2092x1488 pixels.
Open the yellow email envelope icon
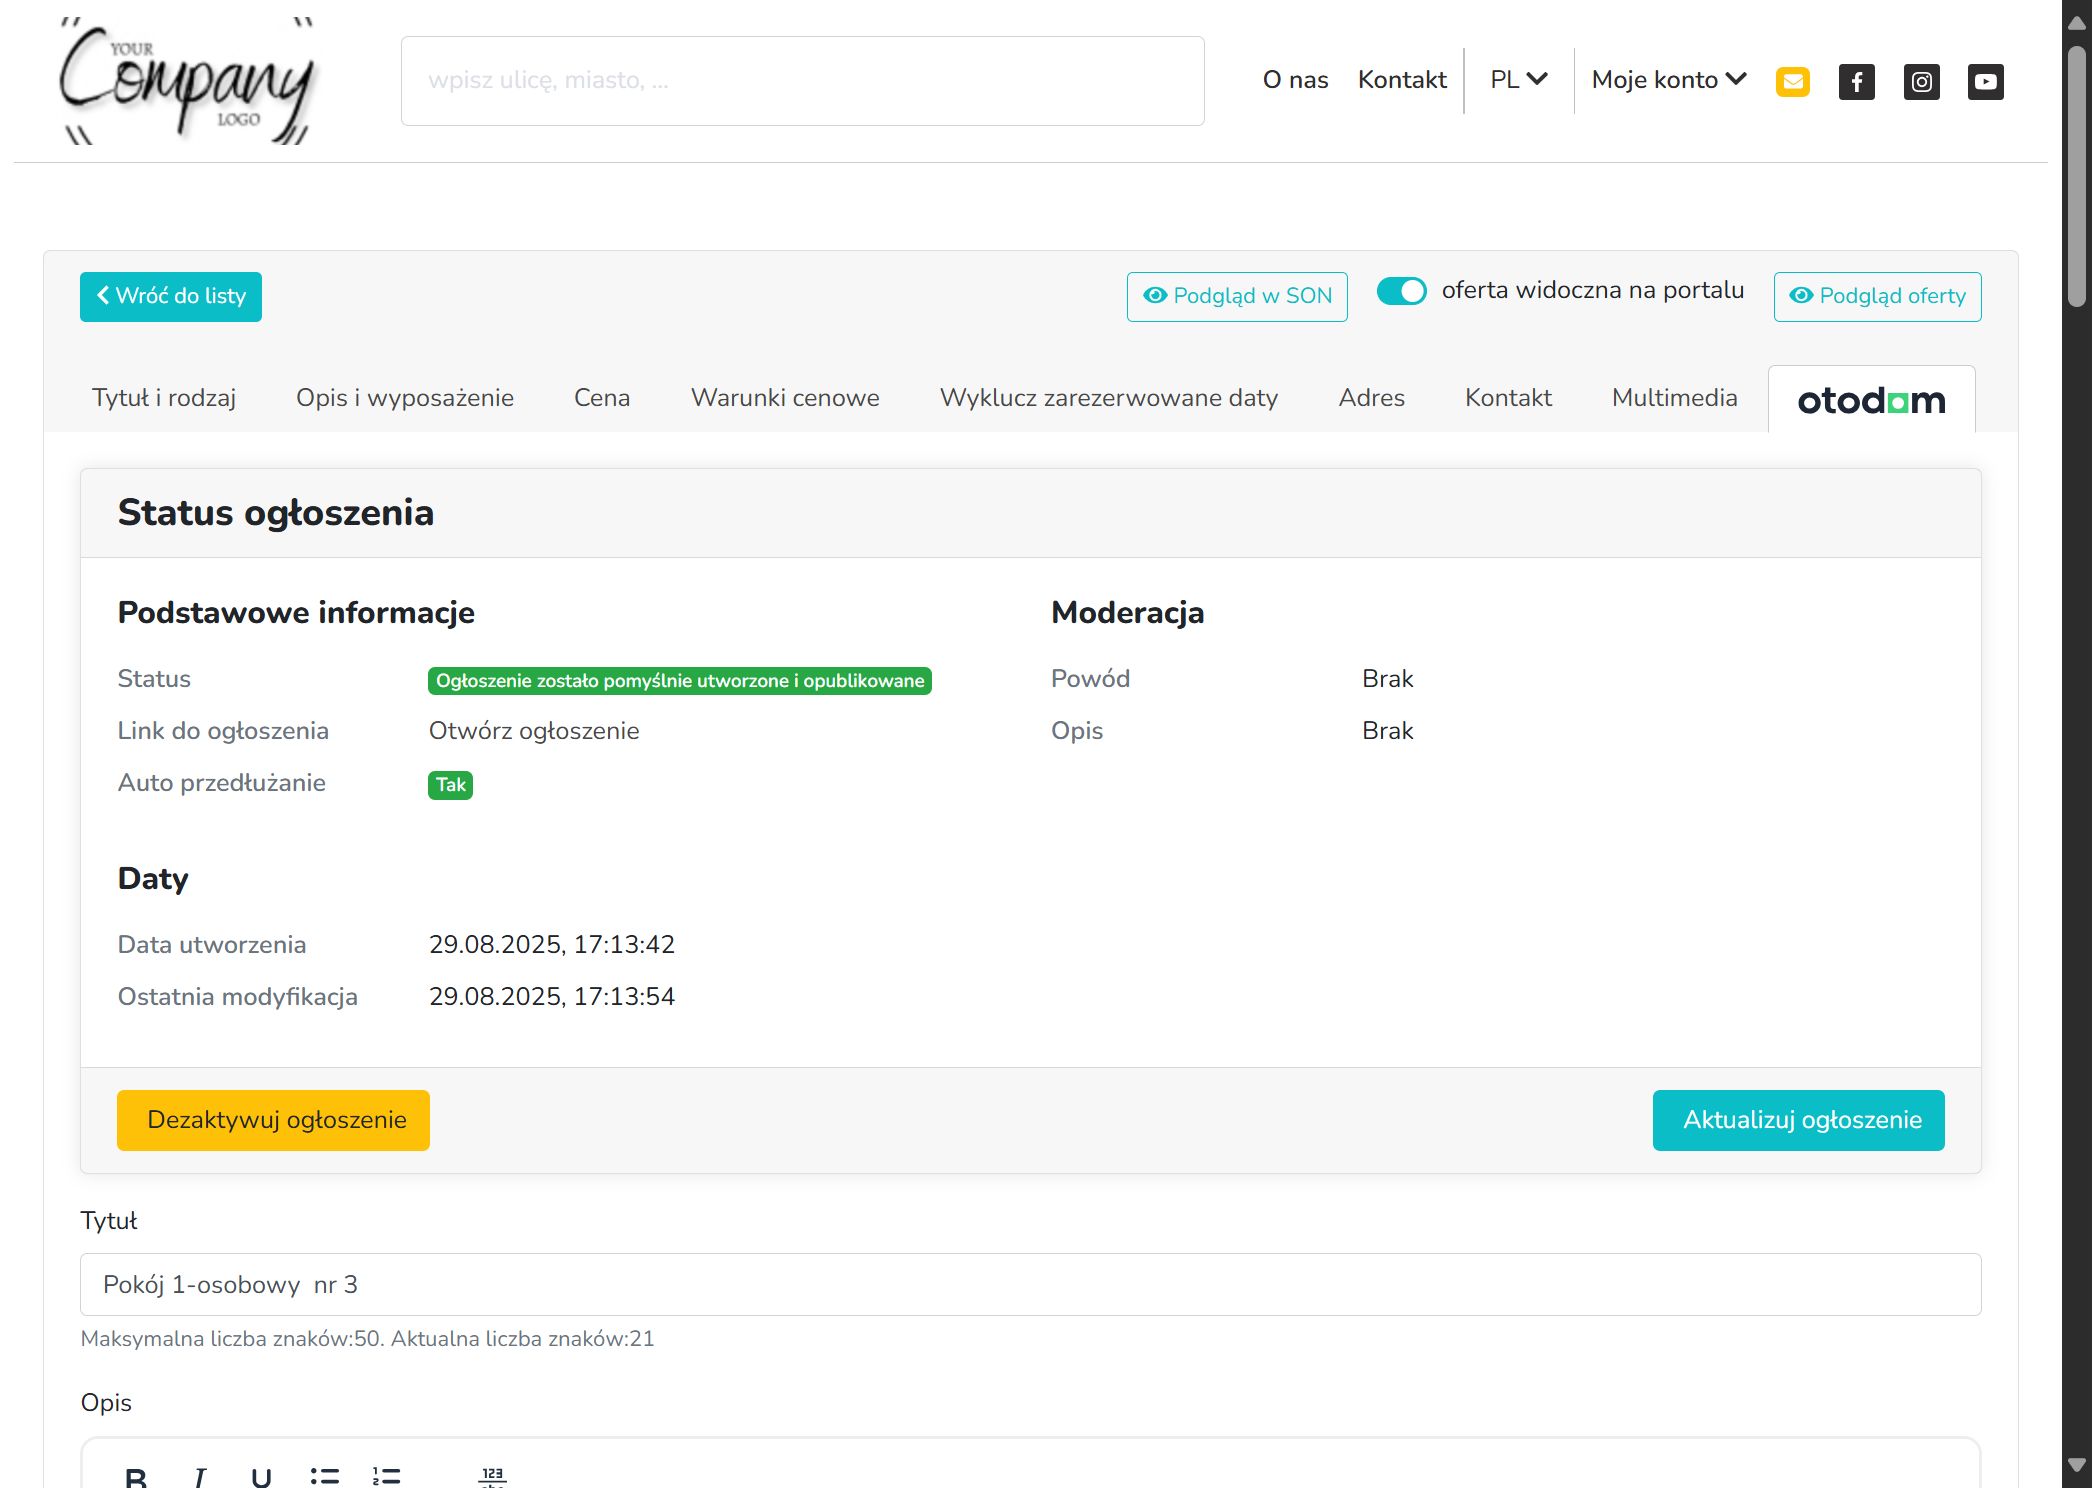coord(1792,81)
